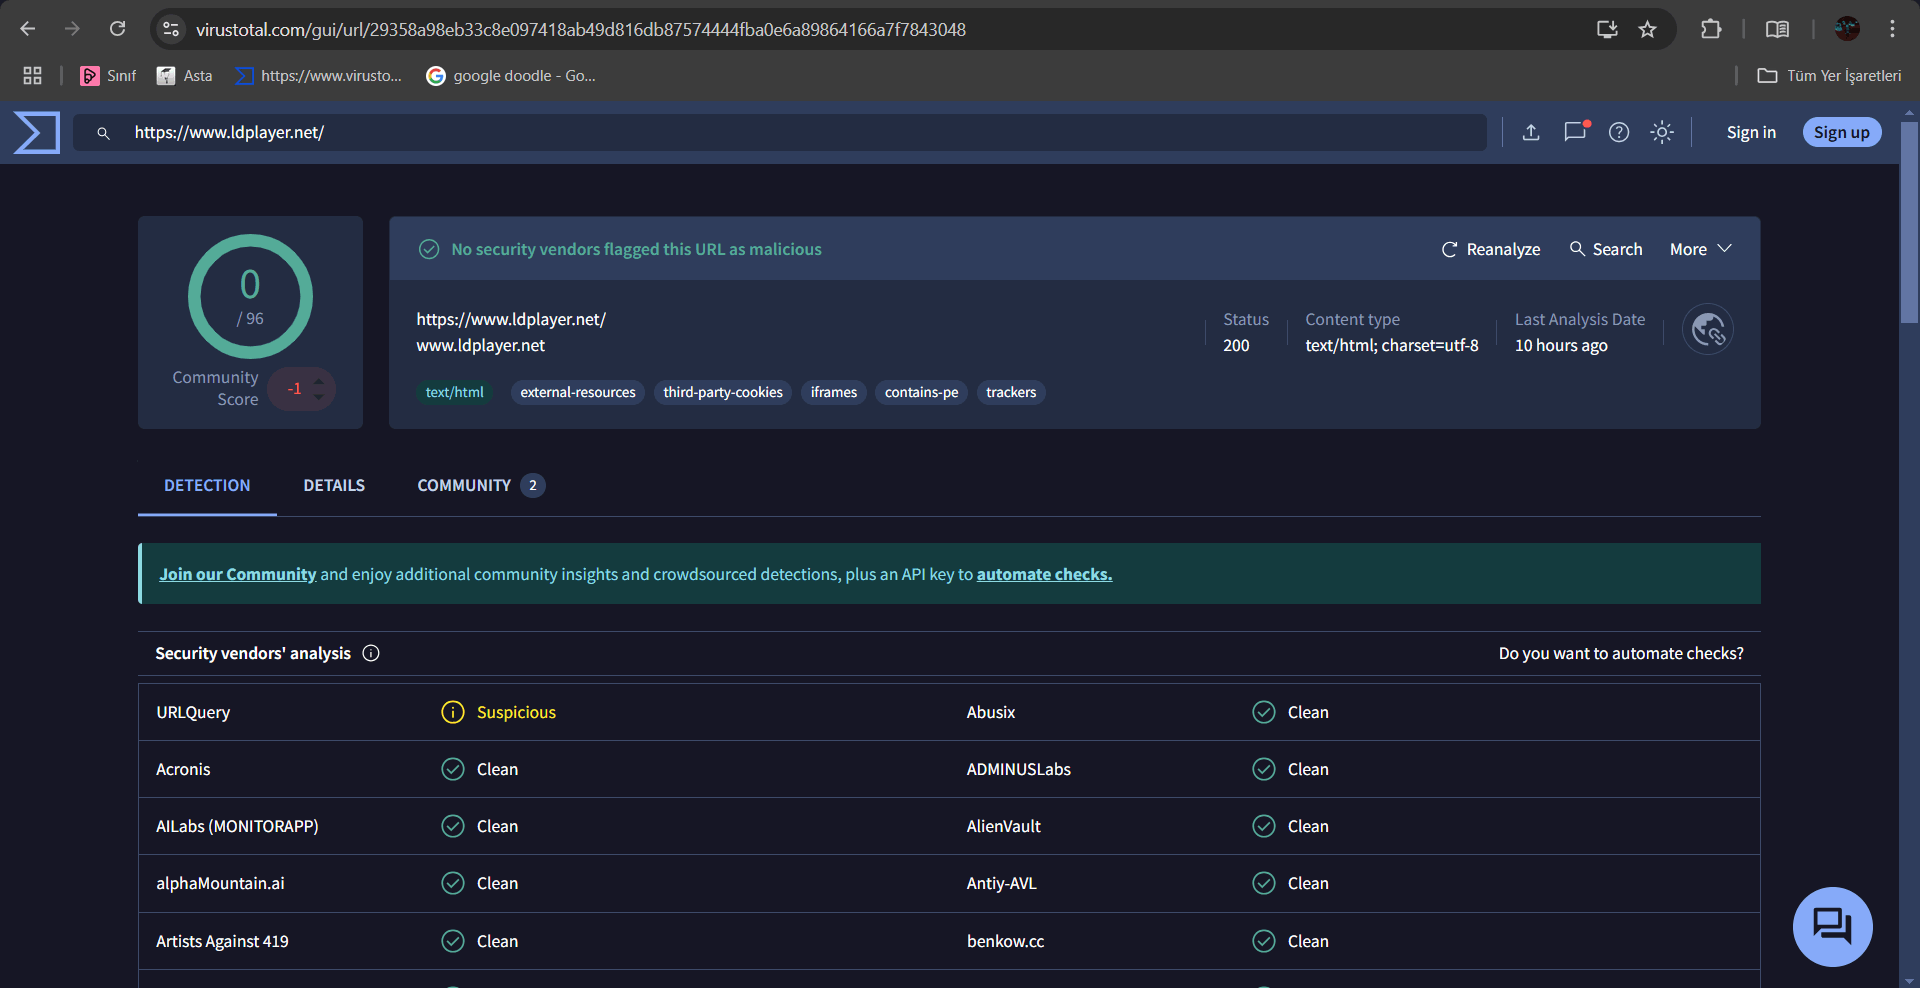Install the app from the address bar
This screenshot has width=1920, height=988.
point(1607,29)
